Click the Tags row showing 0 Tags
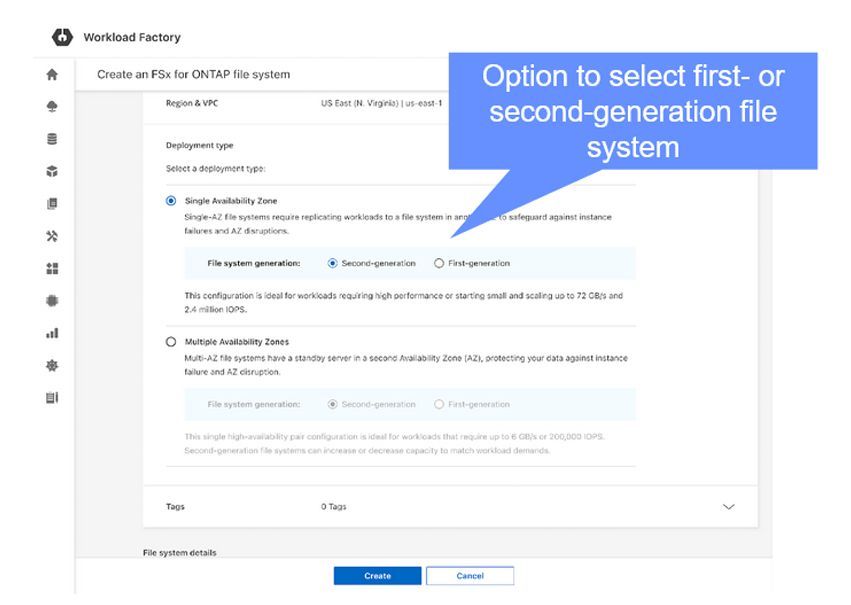Image resolution: width=851 pixels, height=605 pixels. [334, 507]
